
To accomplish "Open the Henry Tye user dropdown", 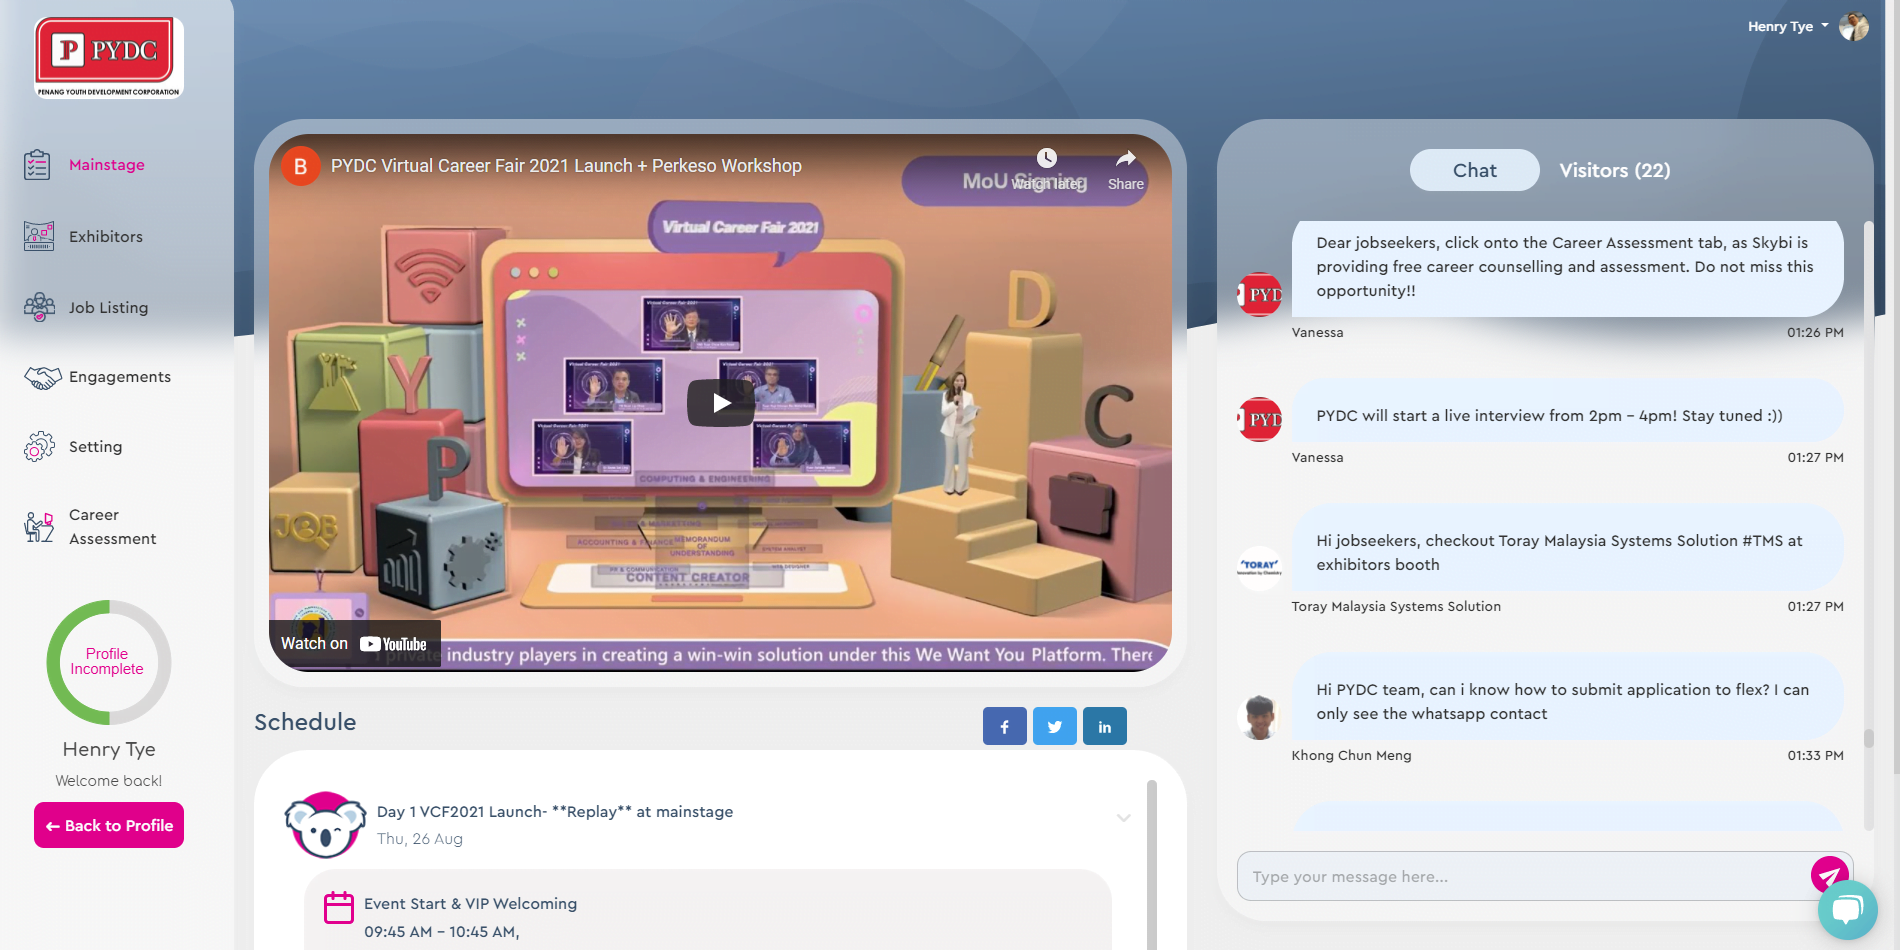I will (1788, 27).
